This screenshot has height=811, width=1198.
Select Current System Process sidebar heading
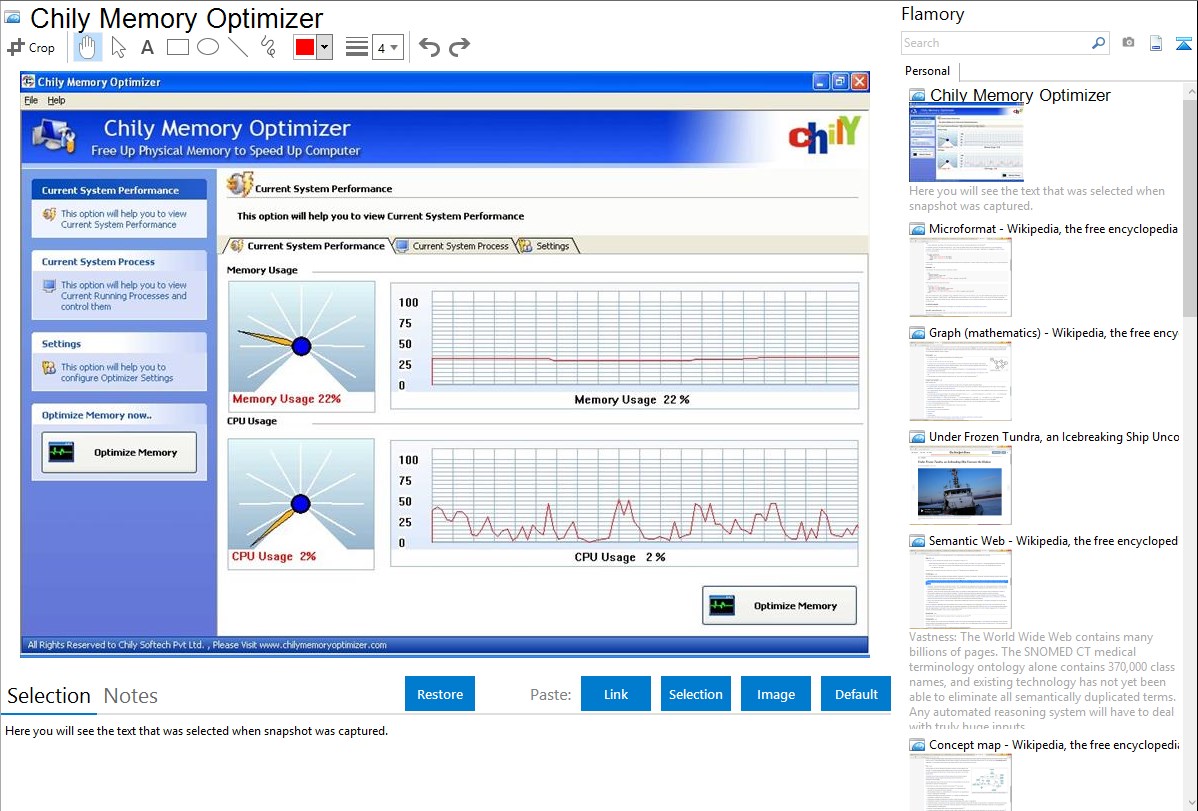pos(98,261)
